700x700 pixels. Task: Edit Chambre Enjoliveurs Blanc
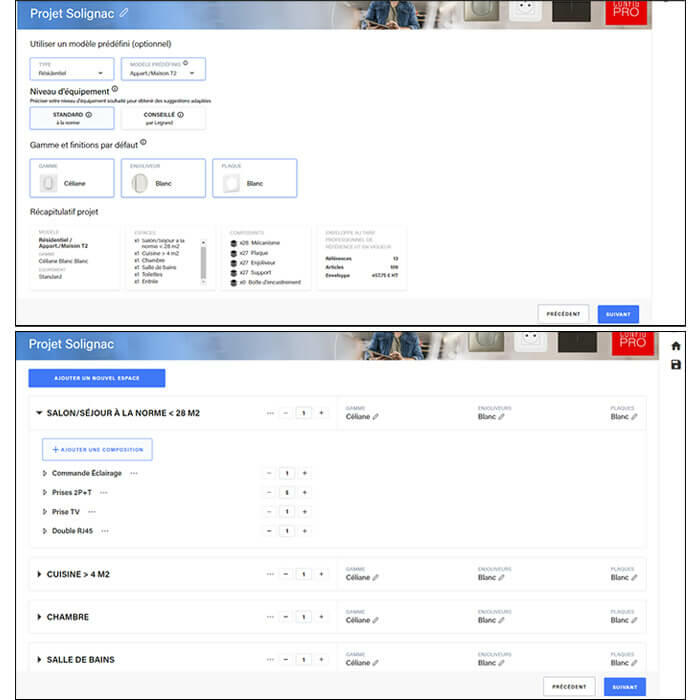(x=501, y=620)
